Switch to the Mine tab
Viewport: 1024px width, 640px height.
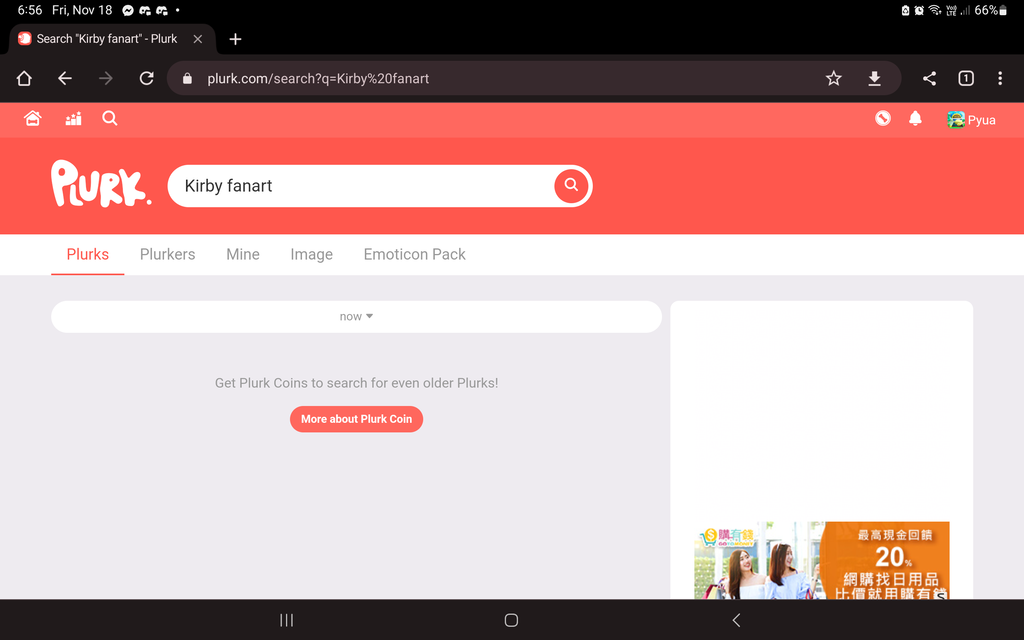243,254
